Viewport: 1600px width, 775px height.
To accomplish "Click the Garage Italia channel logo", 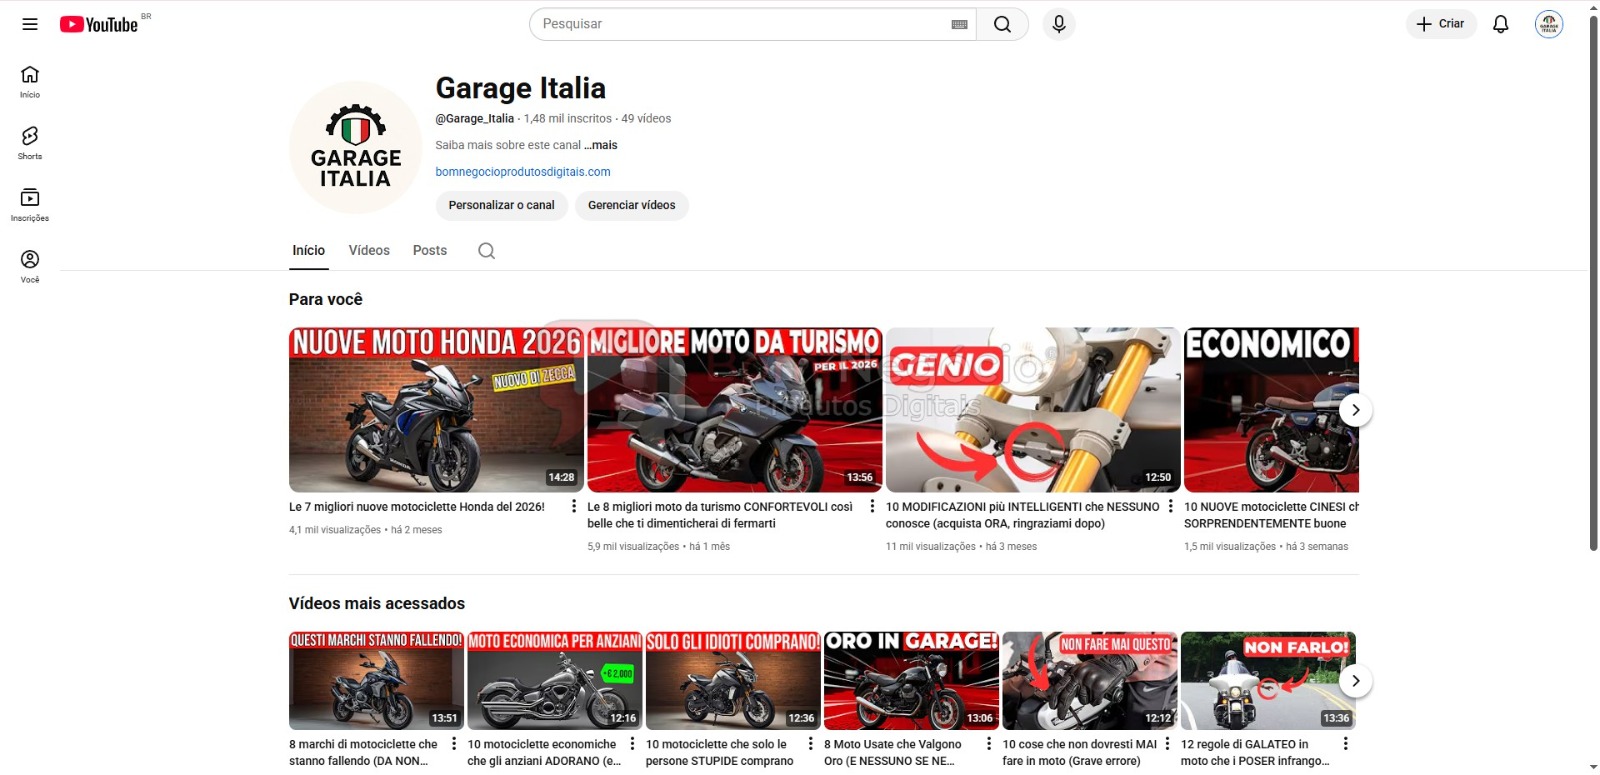I will tap(356, 147).
